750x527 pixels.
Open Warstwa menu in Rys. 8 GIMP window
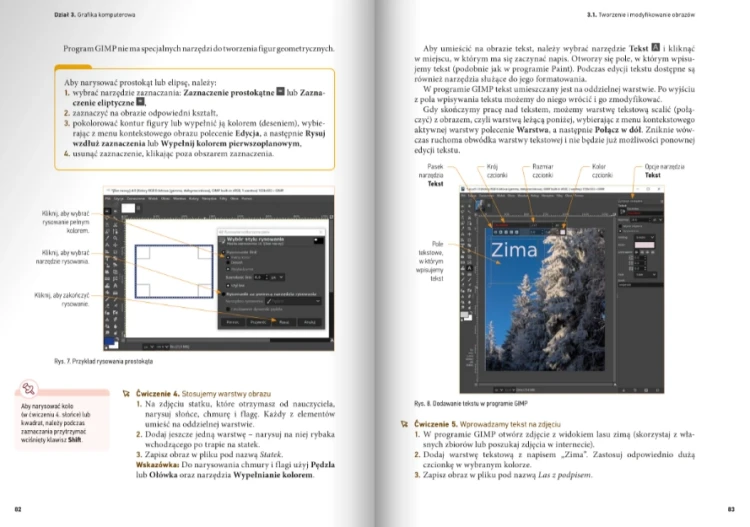click(523, 196)
